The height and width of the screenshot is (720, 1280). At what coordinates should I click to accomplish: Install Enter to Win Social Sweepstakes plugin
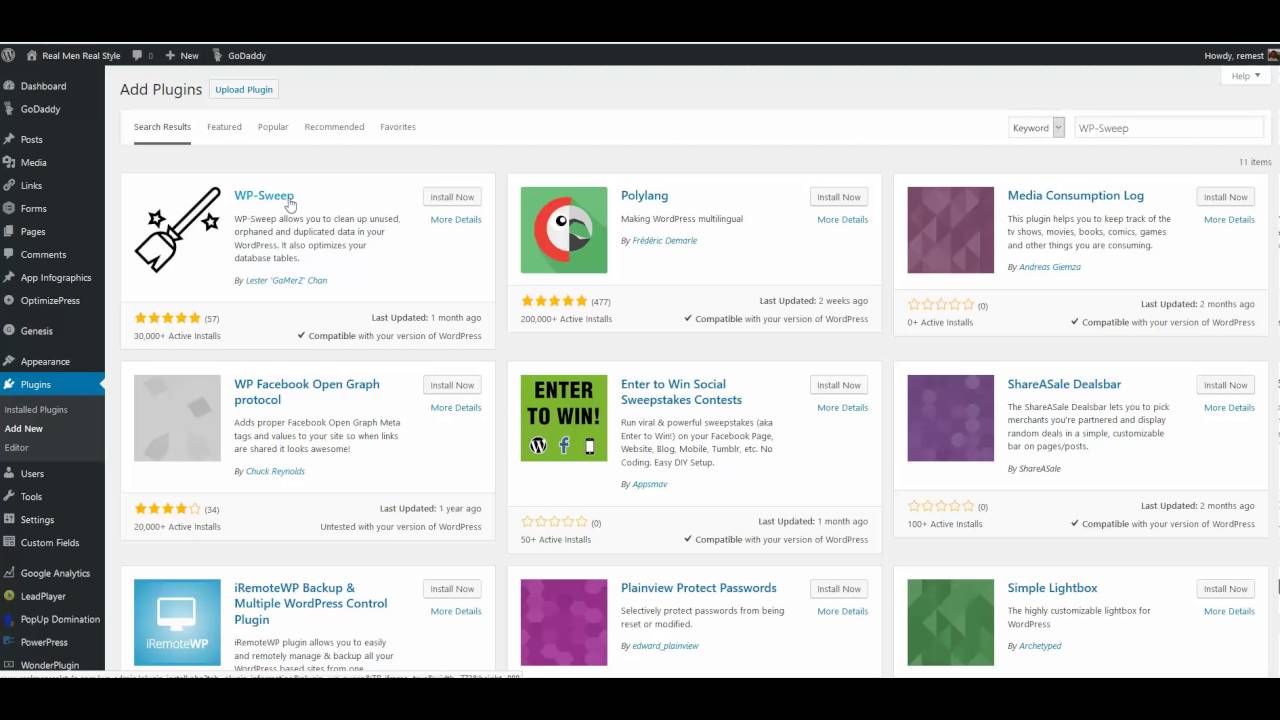[x=838, y=385]
